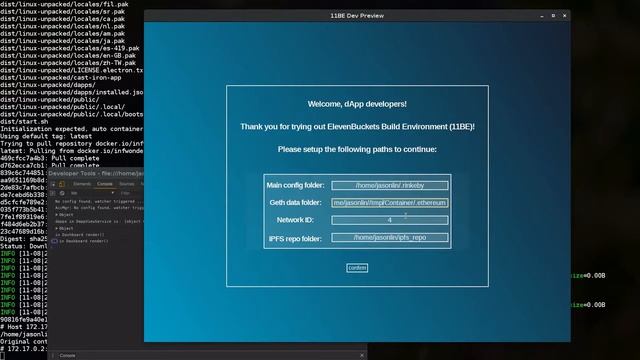
Task: Select the Console tab in Developer Tools
Action: 104,184
